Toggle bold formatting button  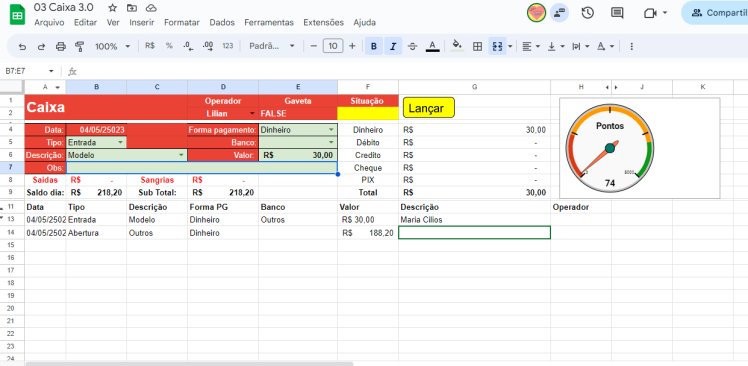374,46
